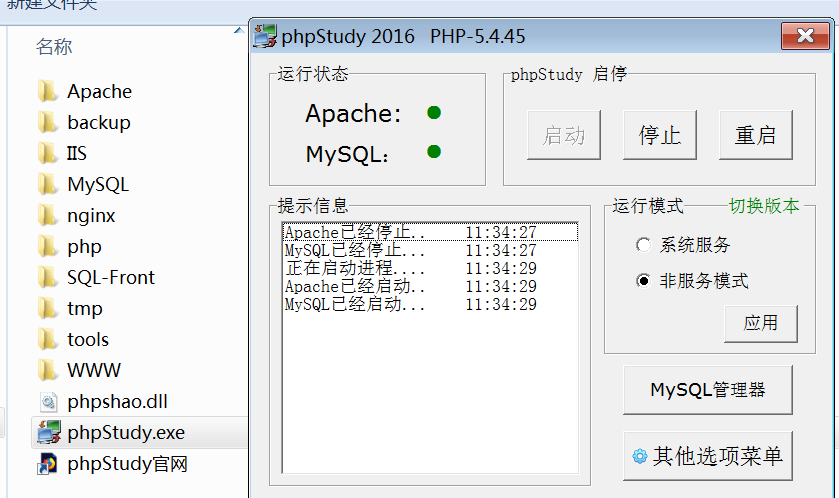Select log line 正在启动进程 11:34:29
839x498 pixels.
pos(430,268)
